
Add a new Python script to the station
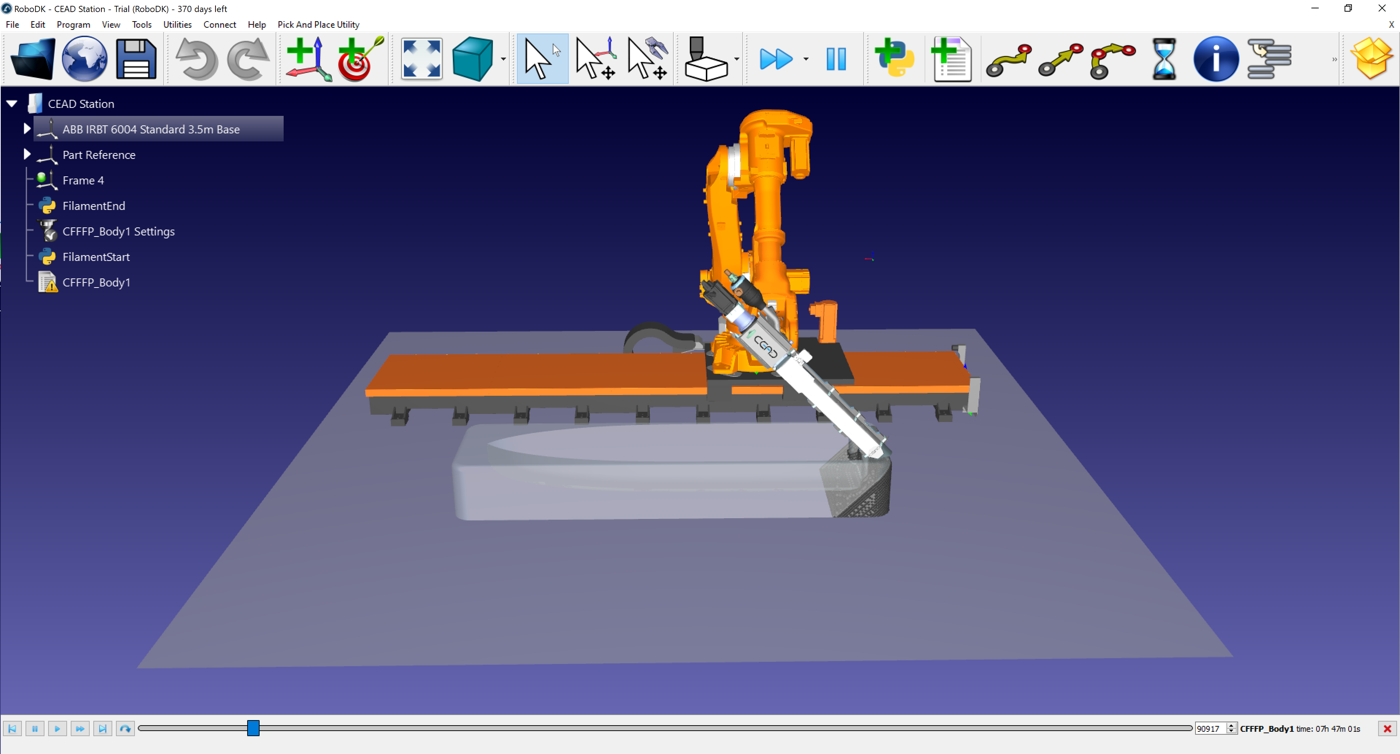(x=895, y=59)
